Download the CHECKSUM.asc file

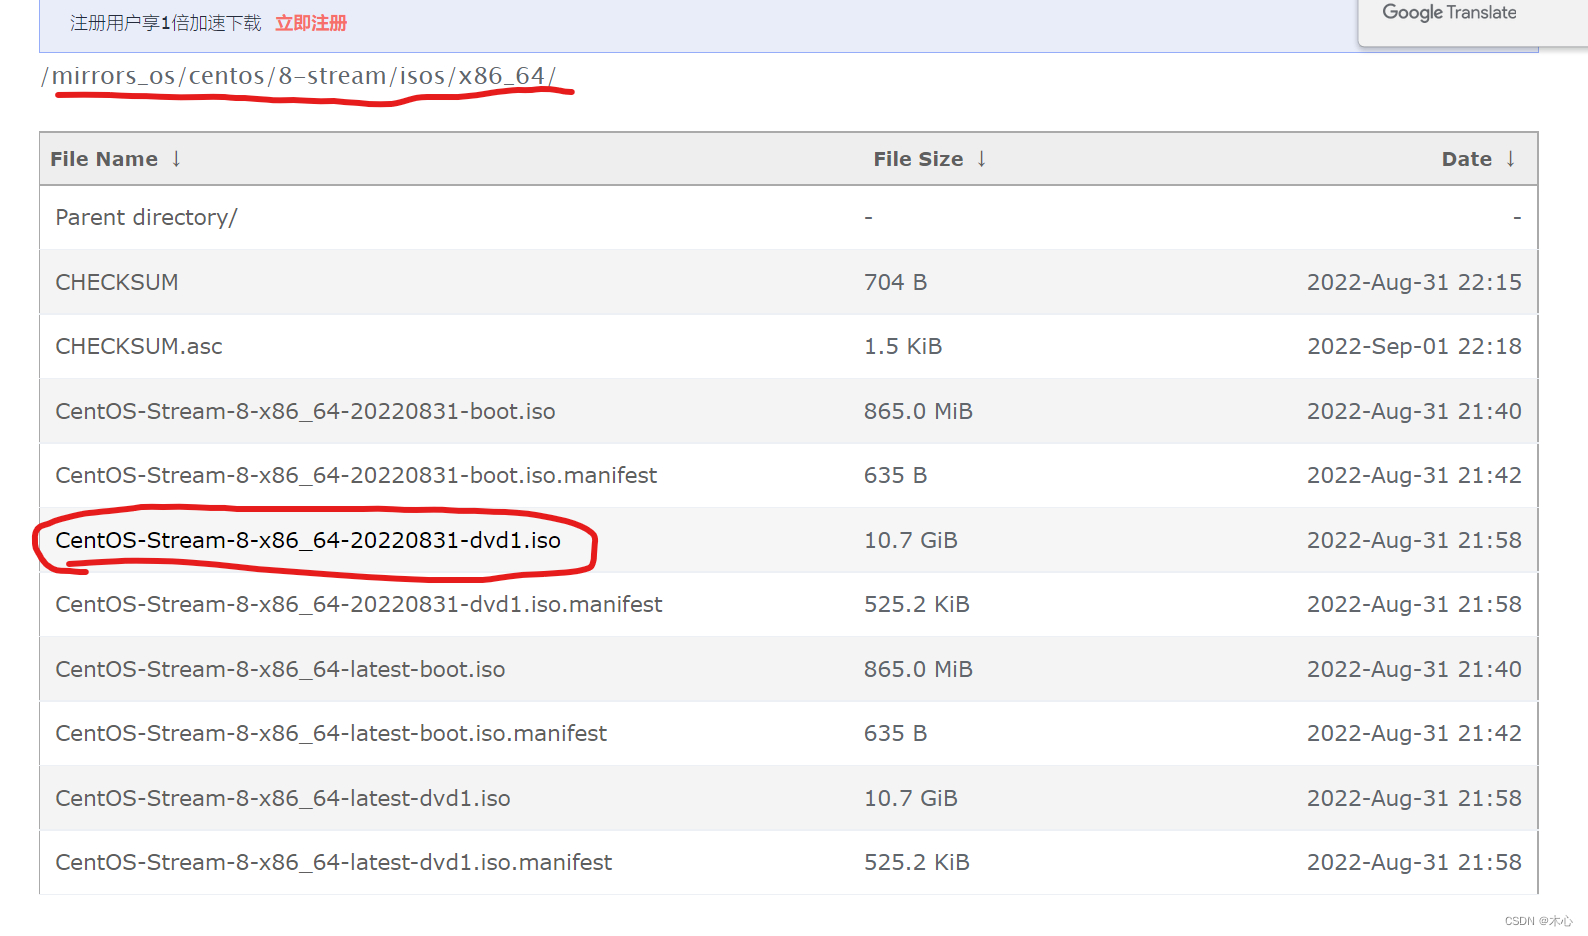tap(139, 346)
